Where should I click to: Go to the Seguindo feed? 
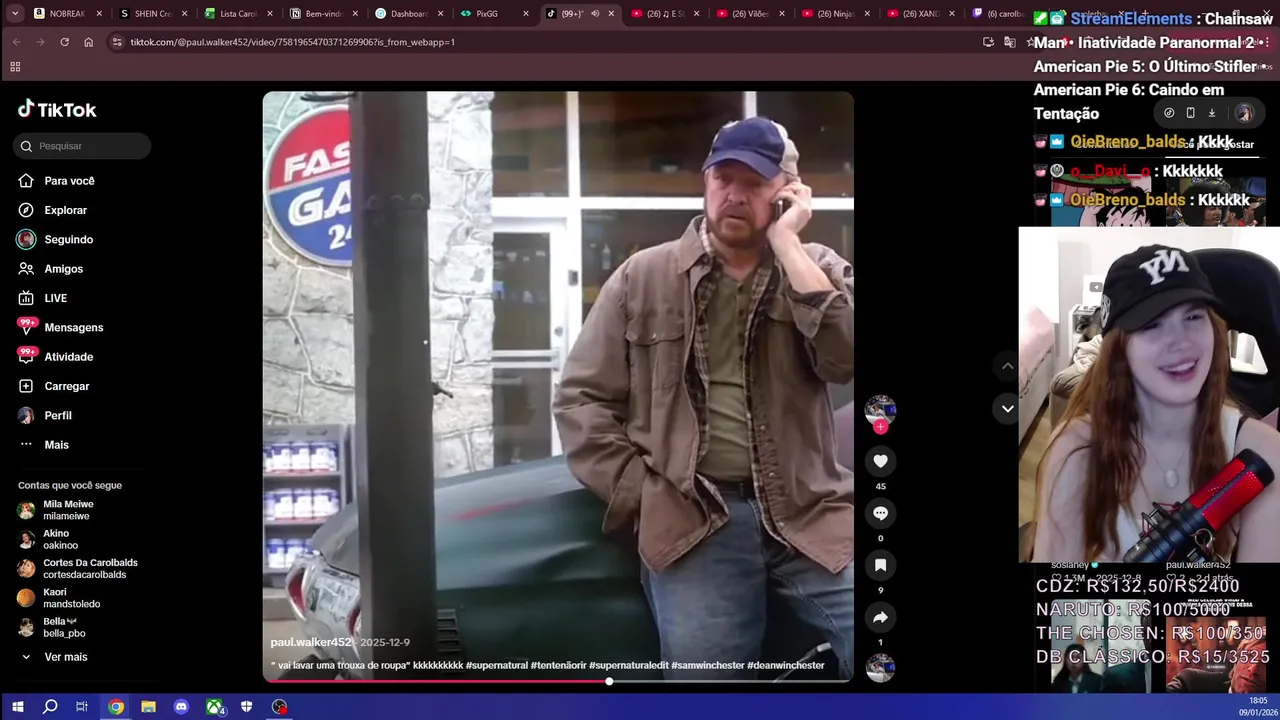point(55,240)
